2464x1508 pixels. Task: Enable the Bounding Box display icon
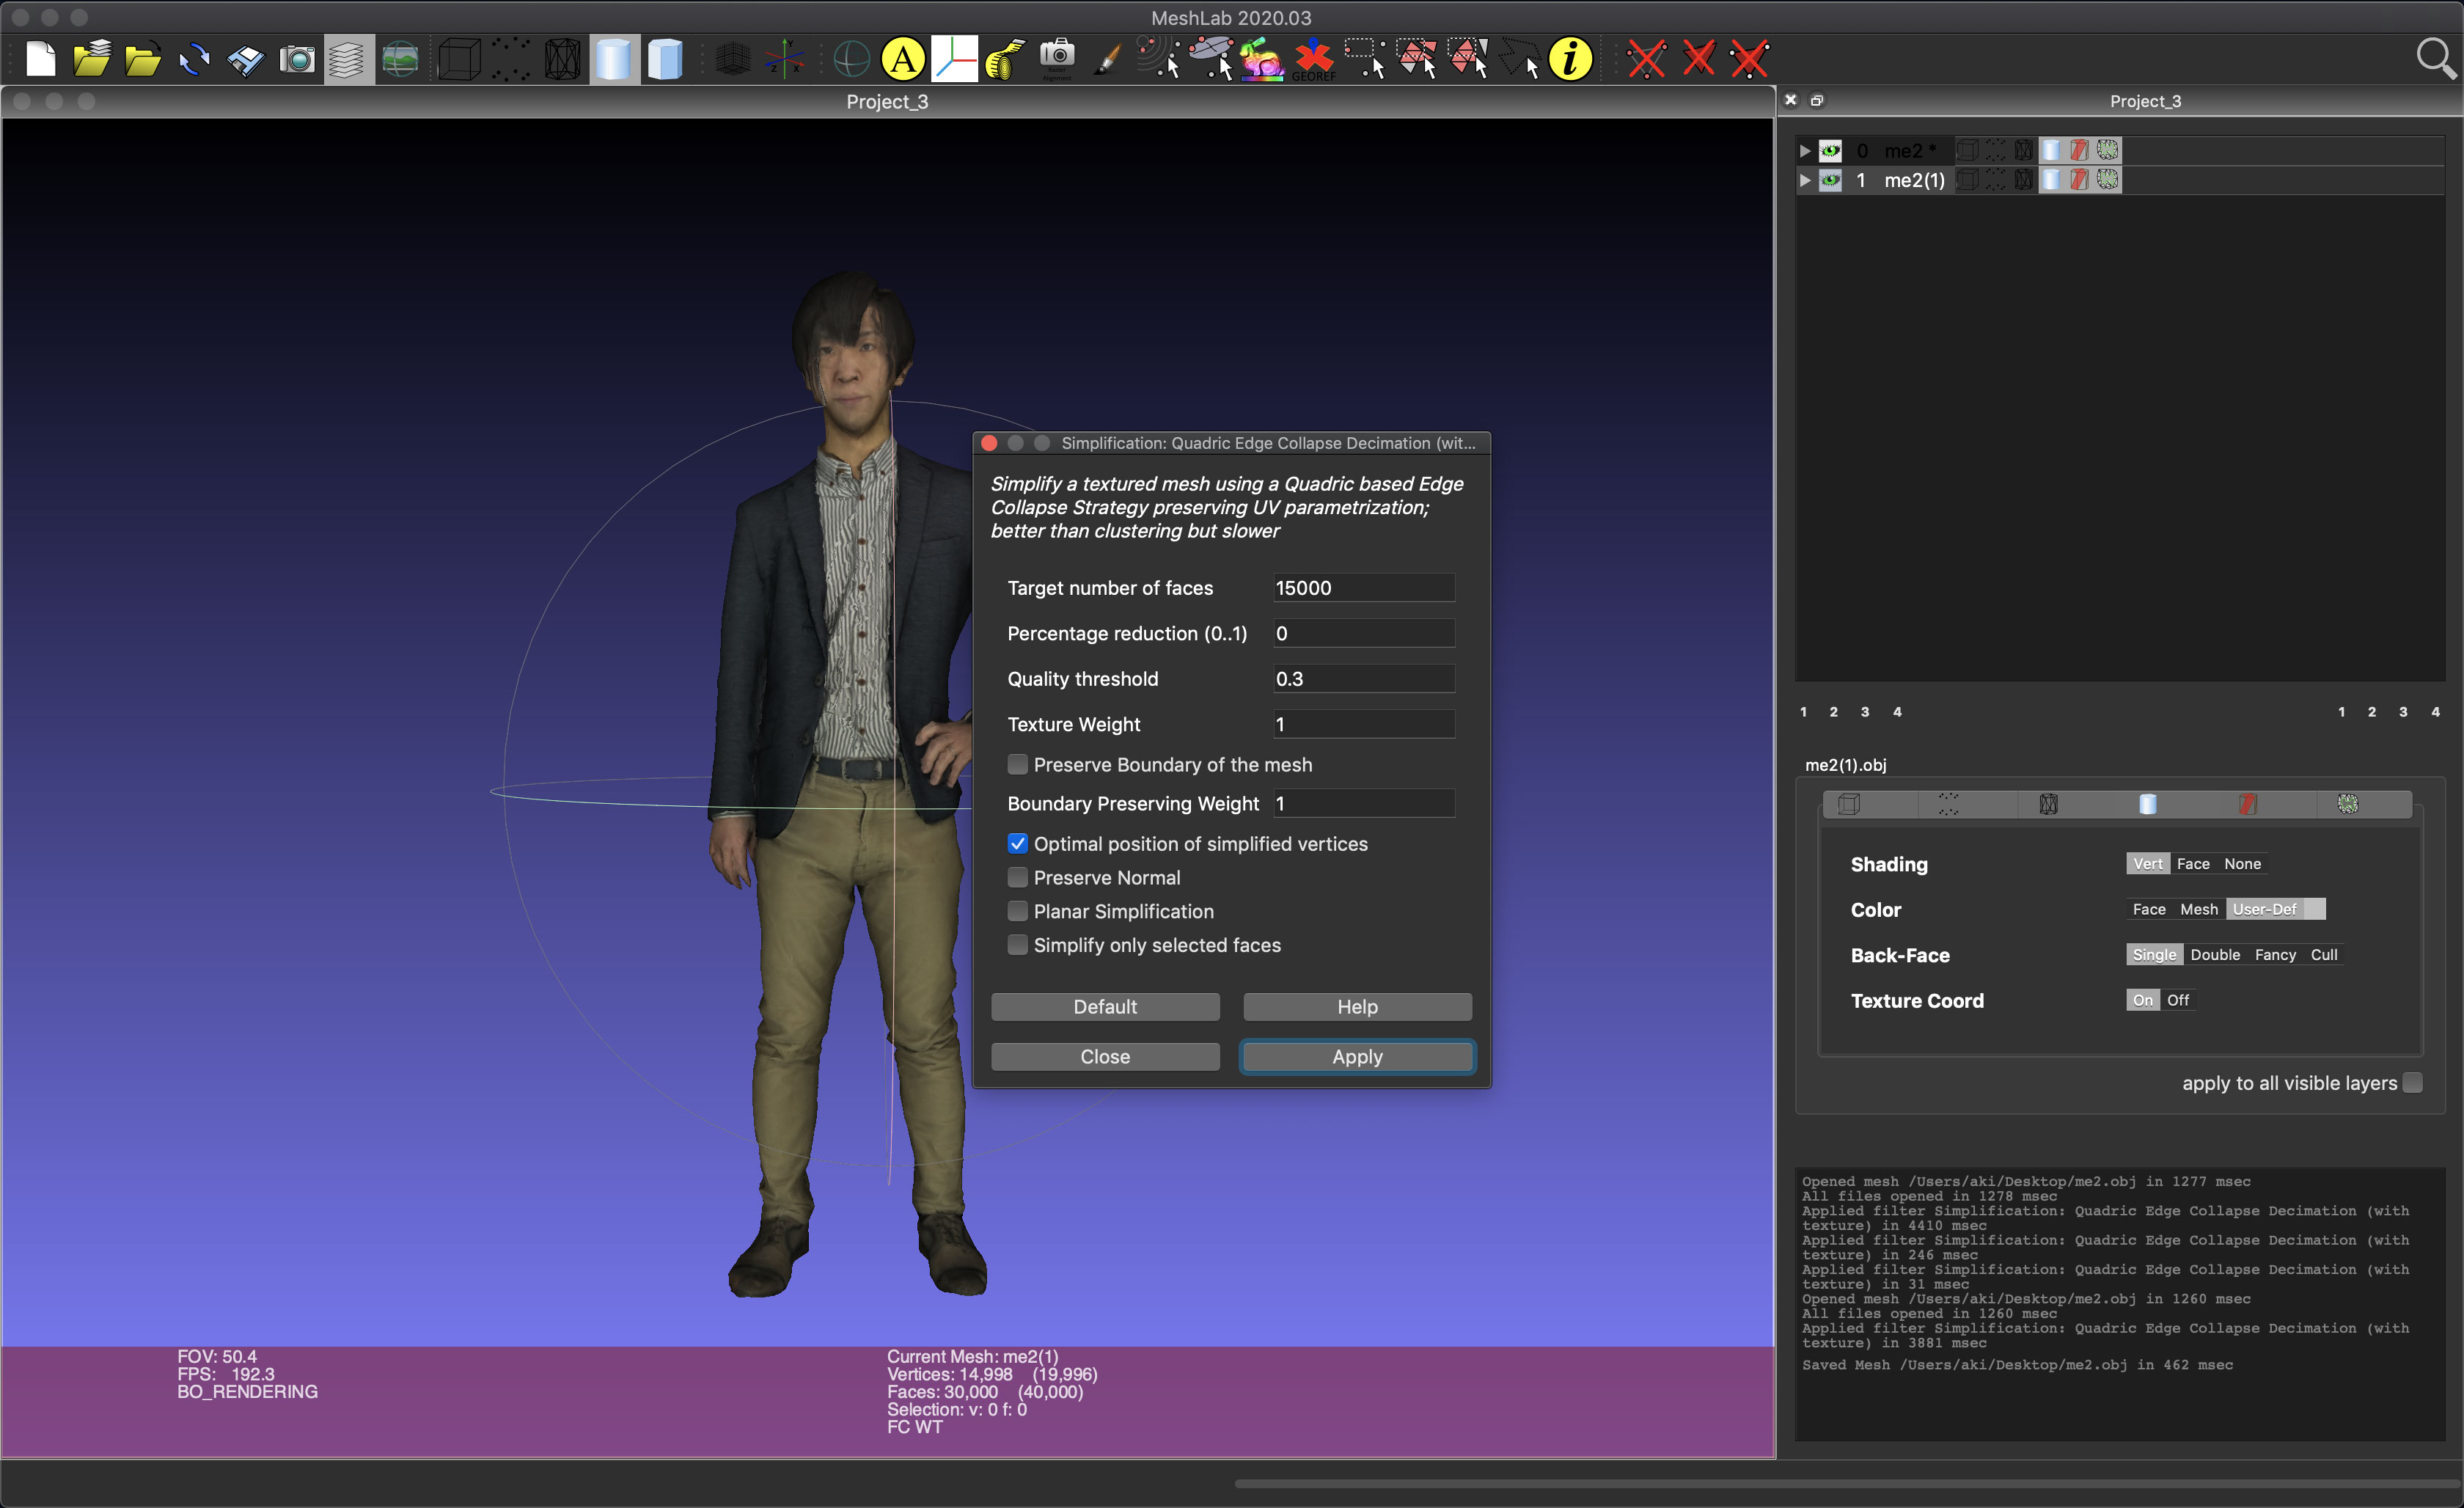(x=459, y=59)
